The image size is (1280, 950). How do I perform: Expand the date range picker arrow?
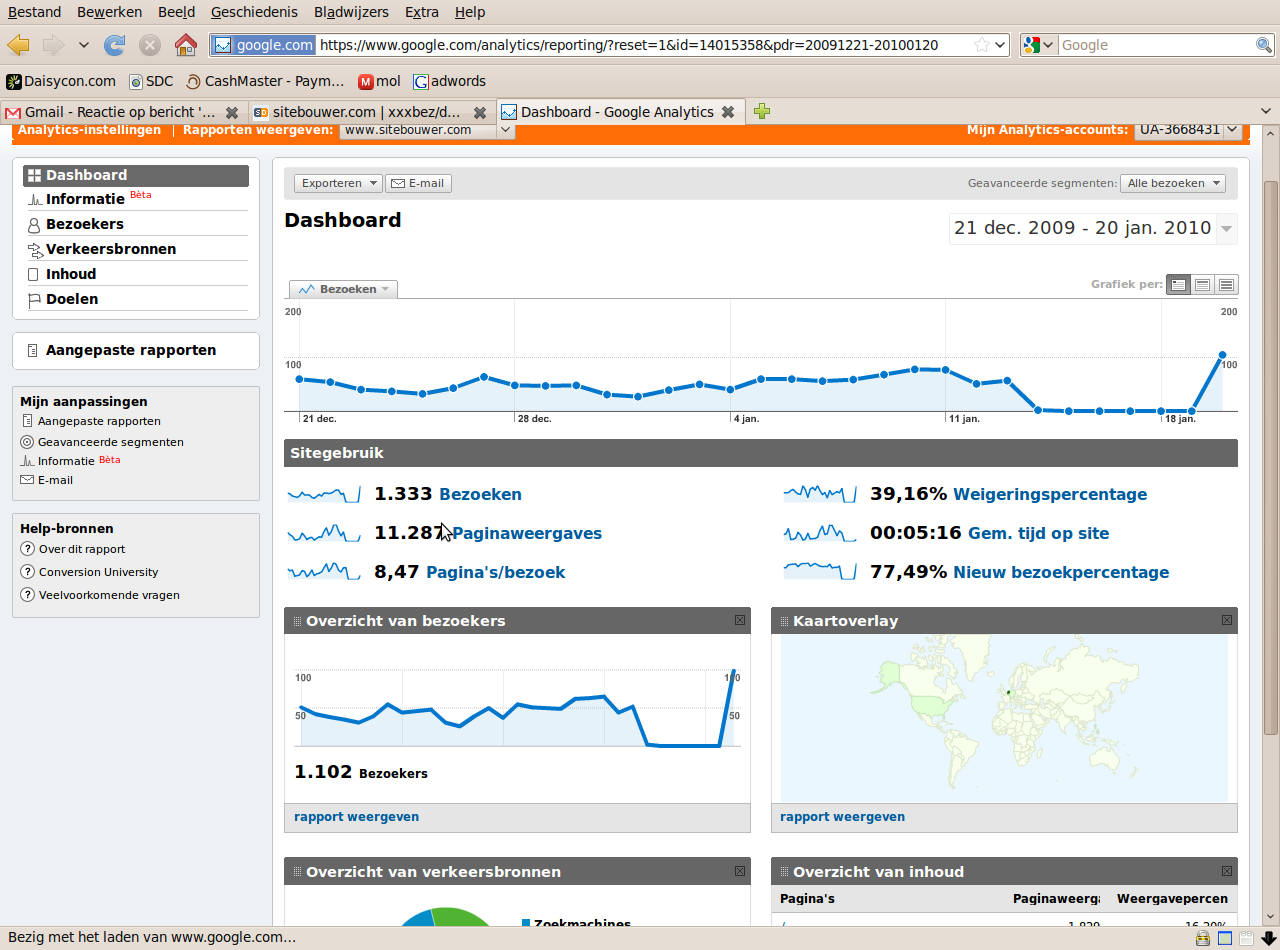tap(1227, 228)
